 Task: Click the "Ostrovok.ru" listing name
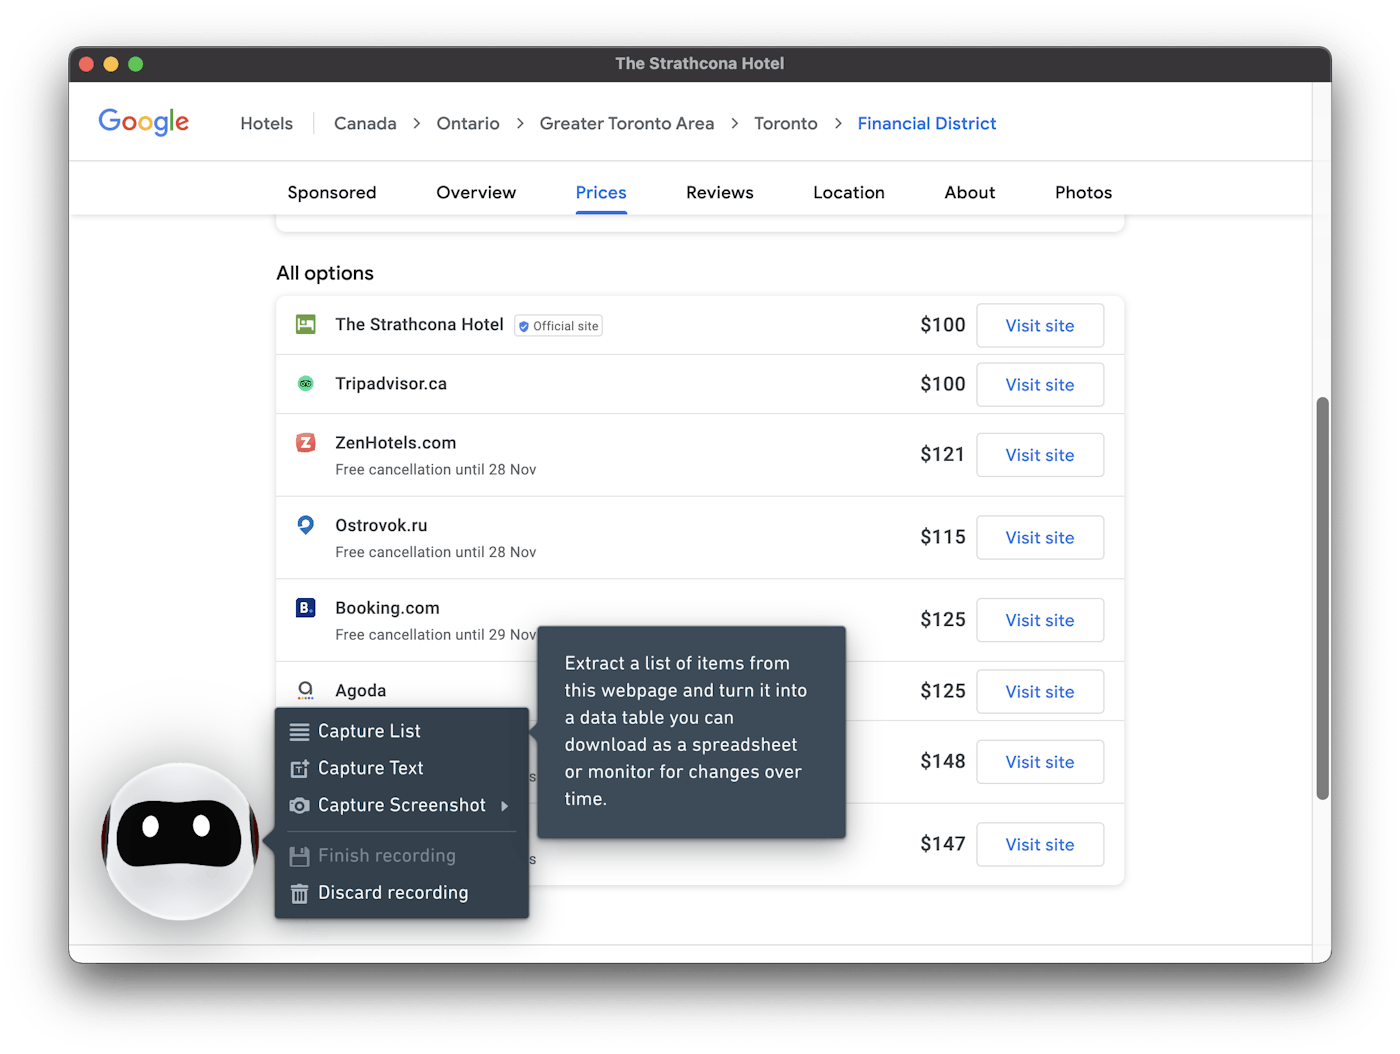coord(381,526)
